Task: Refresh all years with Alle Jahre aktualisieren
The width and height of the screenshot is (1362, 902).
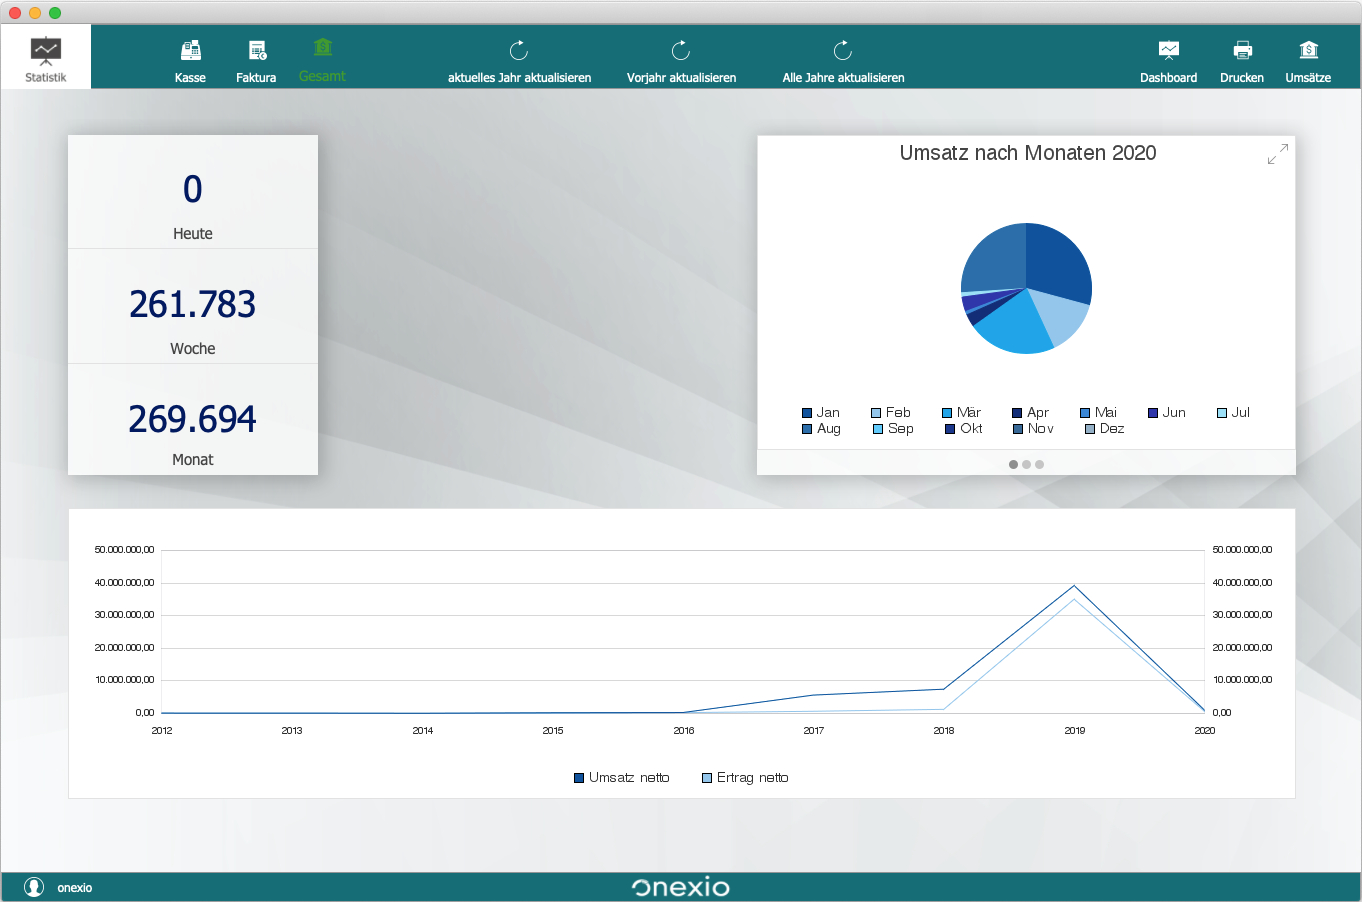Action: [x=843, y=61]
